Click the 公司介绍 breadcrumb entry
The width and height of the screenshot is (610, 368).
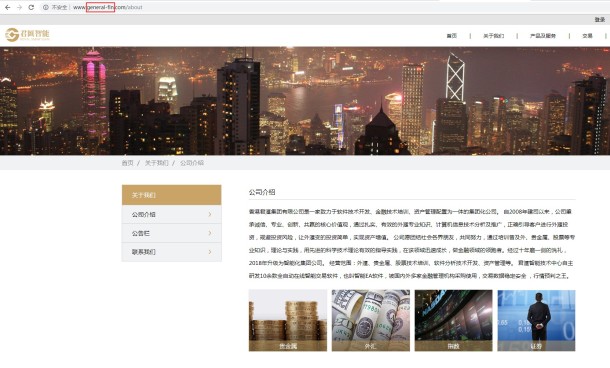191,163
